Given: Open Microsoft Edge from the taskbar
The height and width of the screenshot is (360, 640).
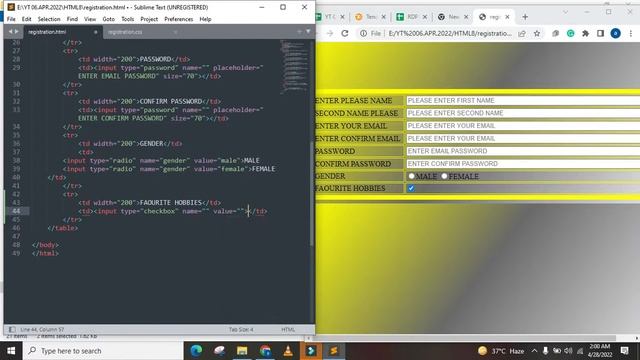Looking at the screenshot, I should click(x=197, y=351).
